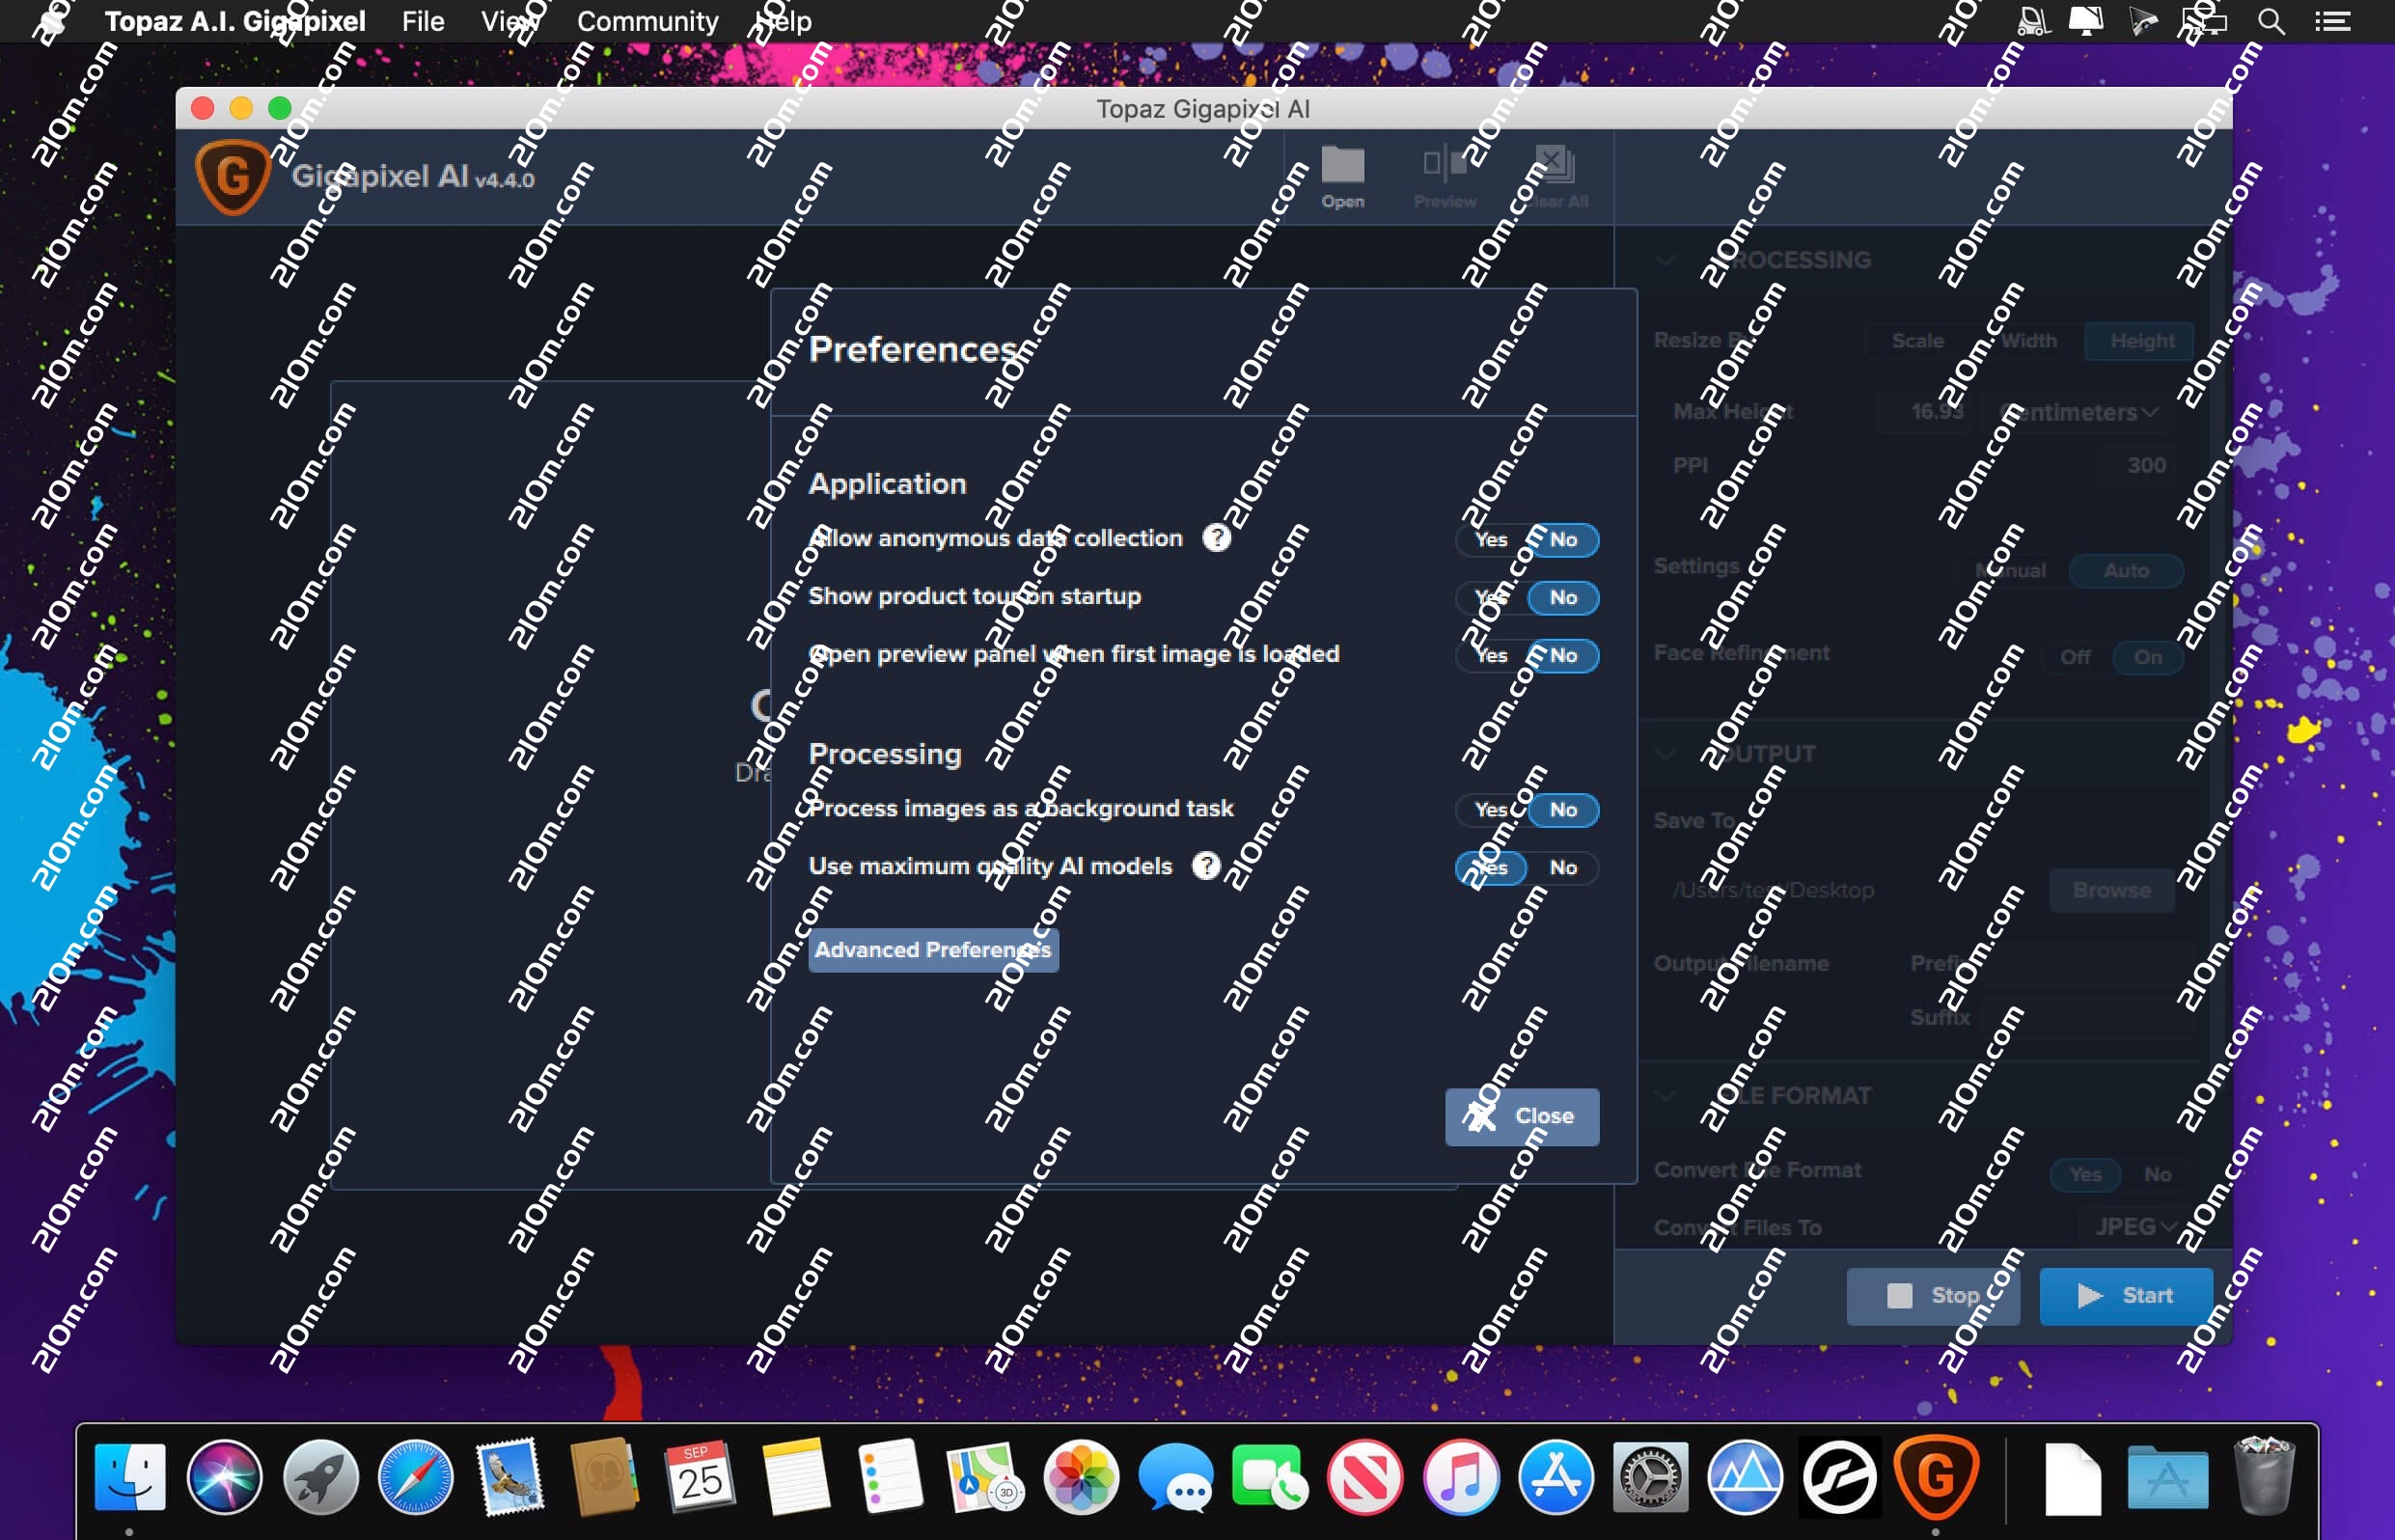Collapse the OUTPUT section chevron
This screenshot has width=2395, height=1540.
(1665, 754)
